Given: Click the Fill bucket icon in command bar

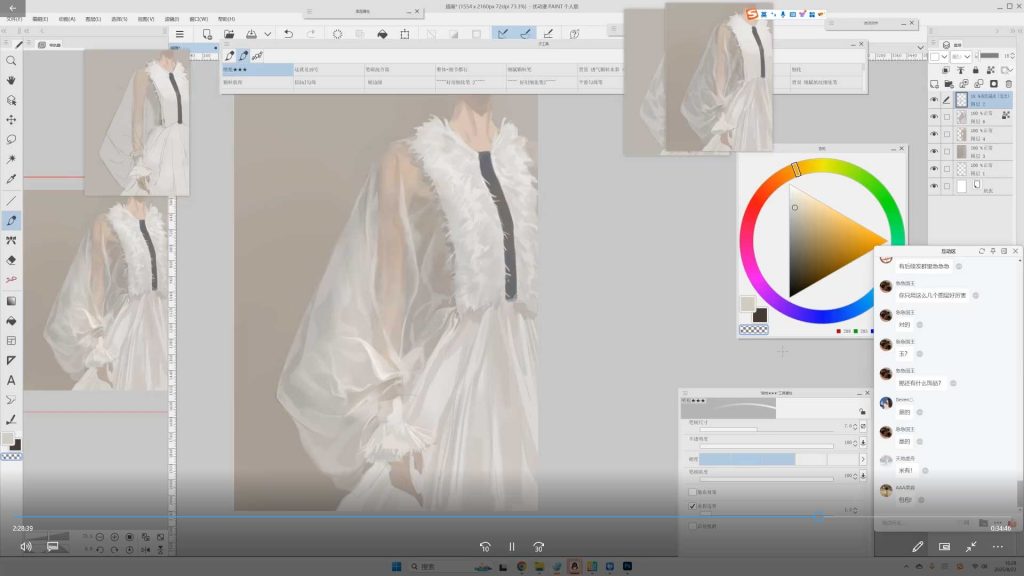Looking at the screenshot, I should click(x=381, y=34).
